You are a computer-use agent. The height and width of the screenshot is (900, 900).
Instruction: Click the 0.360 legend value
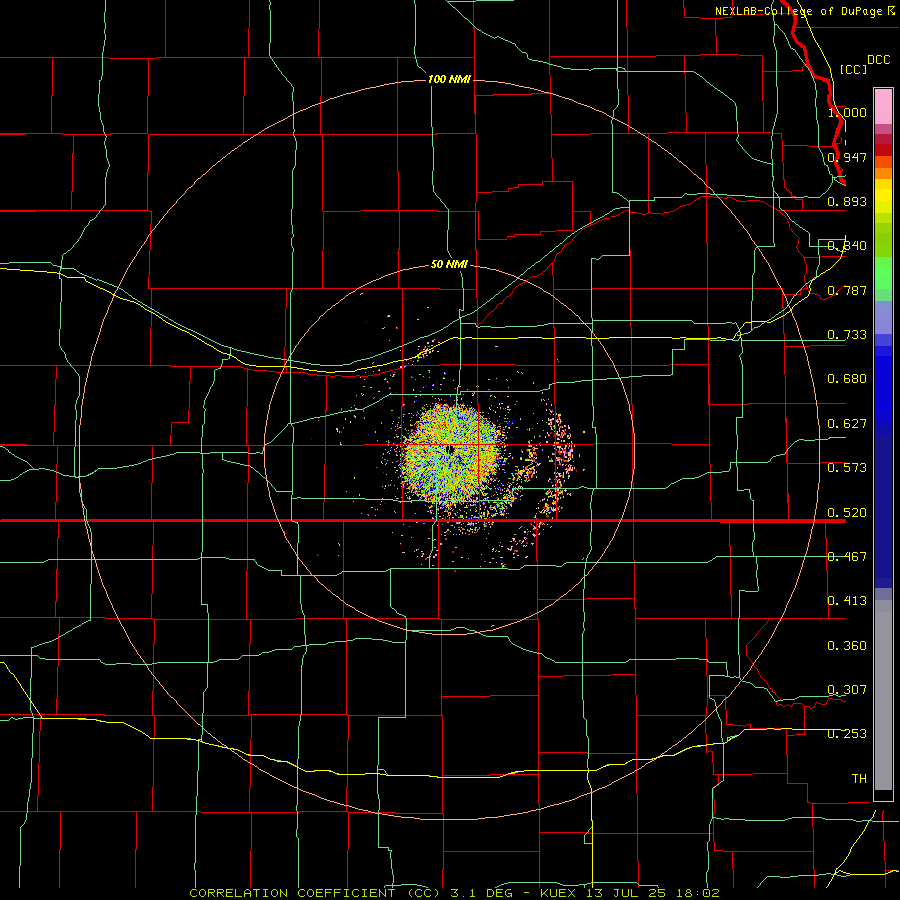pos(847,646)
